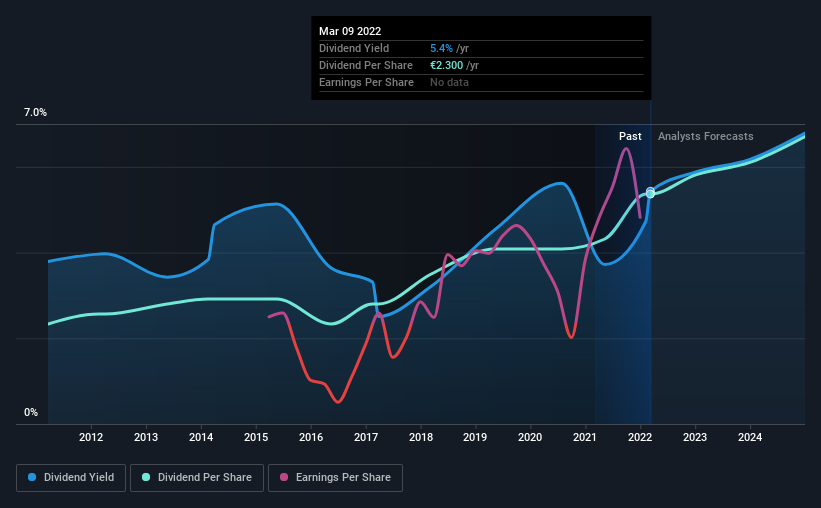Click the 2015 x-axis label
821x508 pixels.
[x=256, y=437]
